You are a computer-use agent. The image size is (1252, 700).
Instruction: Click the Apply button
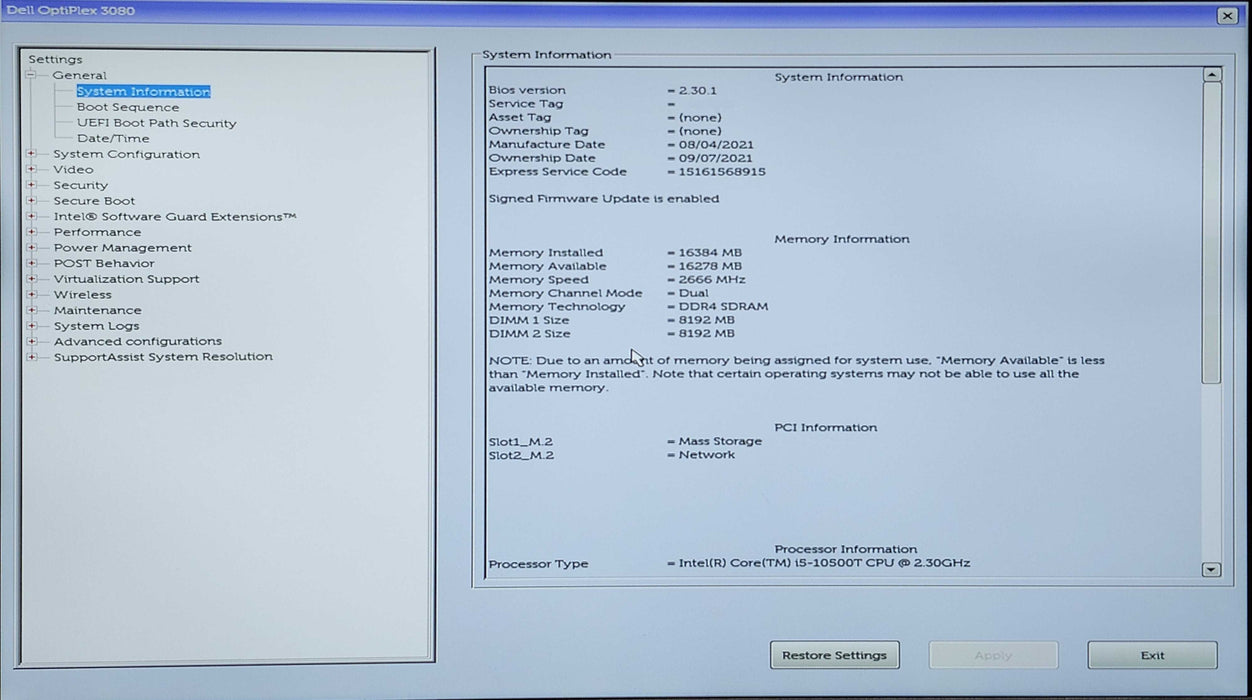993,655
